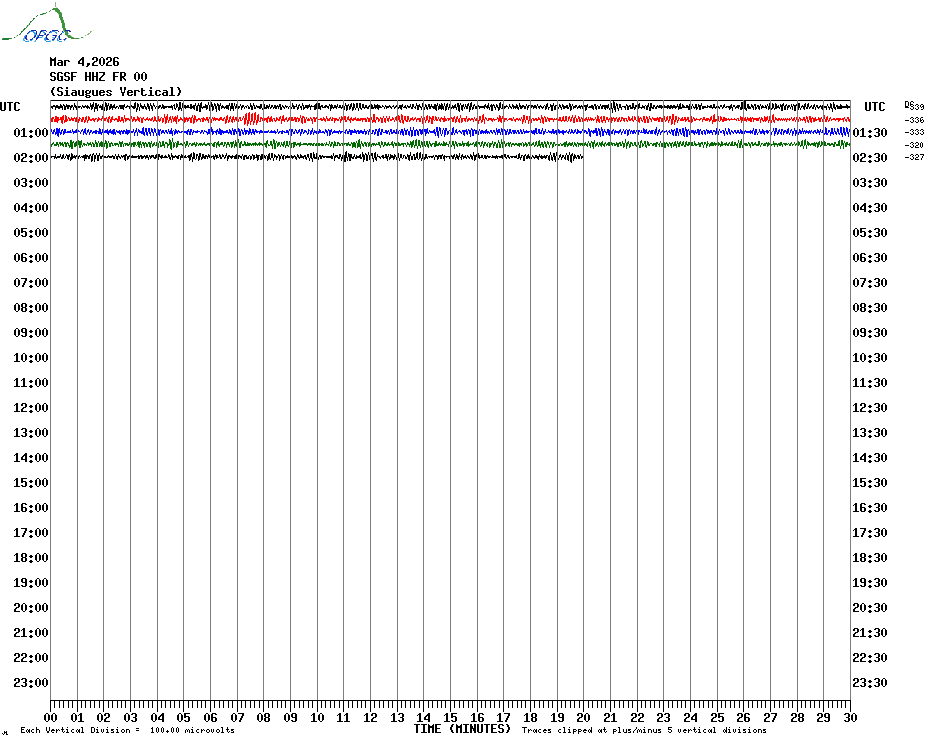930x744 pixels.
Task: Click the 03:00 hour label
Action: coord(31,183)
